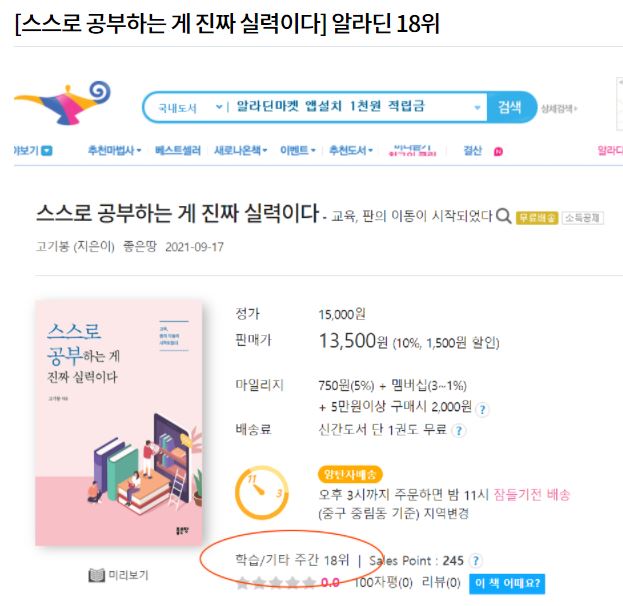Click the pink book cover thumbnail
Image resolution: width=623 pixels, height=606 pixels.
(x=119, y=423)
